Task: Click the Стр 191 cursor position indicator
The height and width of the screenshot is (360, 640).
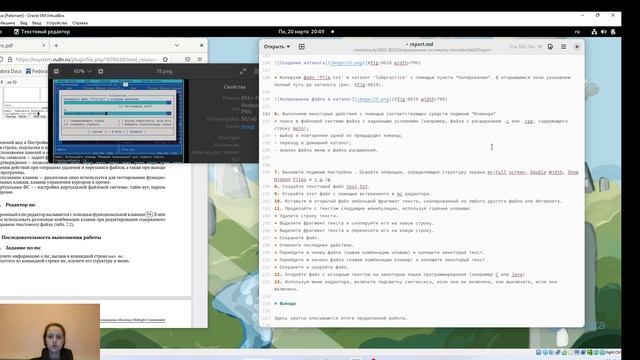Action: click(525, 47)
